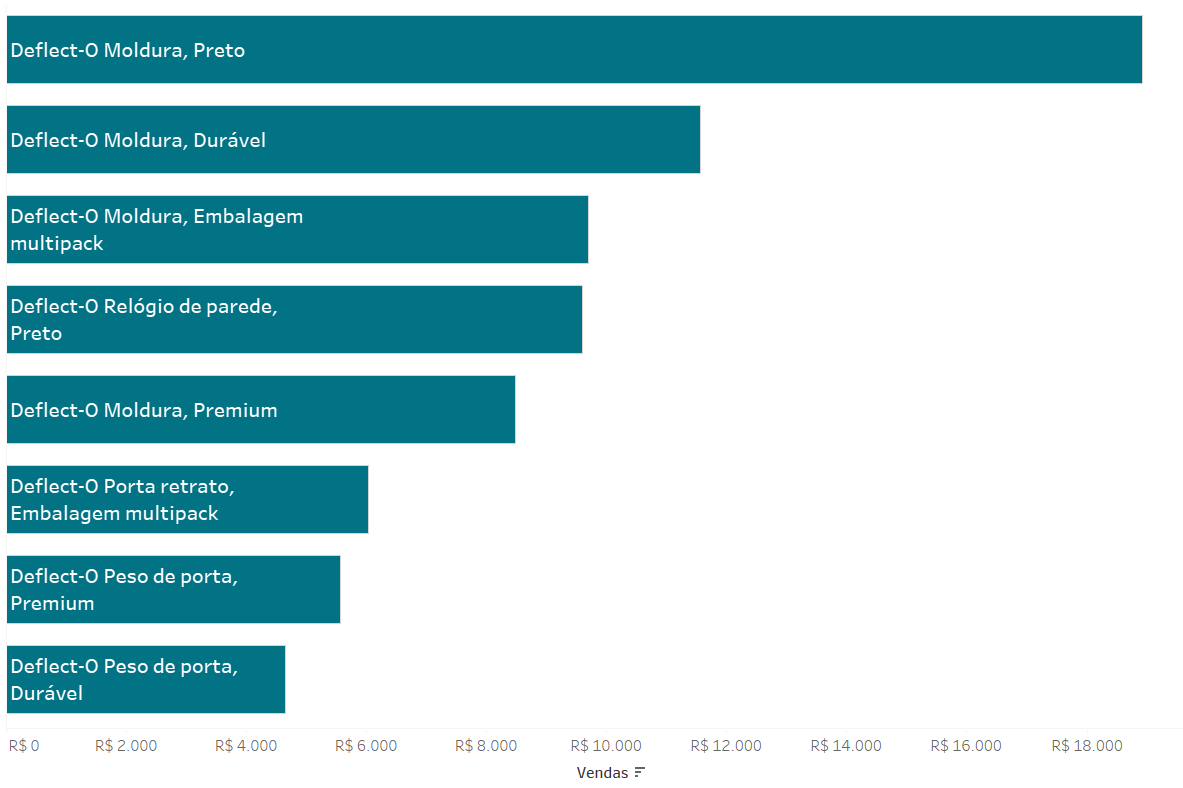This screenshot has width=1183, height=788.
Task: Click the Deflect-O Peso de porta, Durável bar
Action: coord(146,679)
